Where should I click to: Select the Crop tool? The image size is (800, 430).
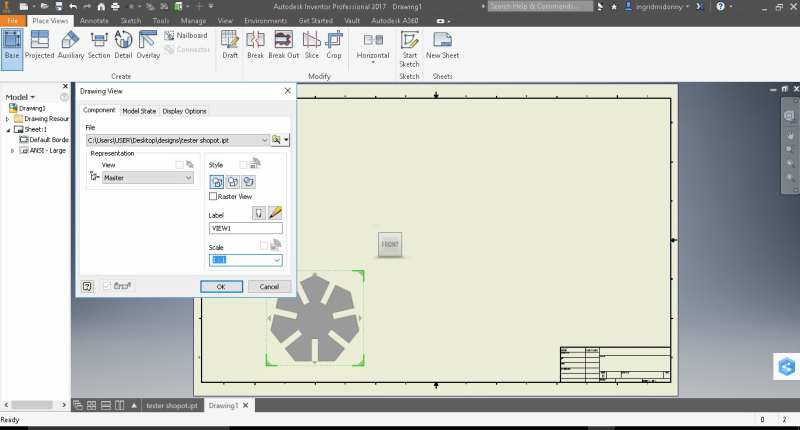(334, 46)
